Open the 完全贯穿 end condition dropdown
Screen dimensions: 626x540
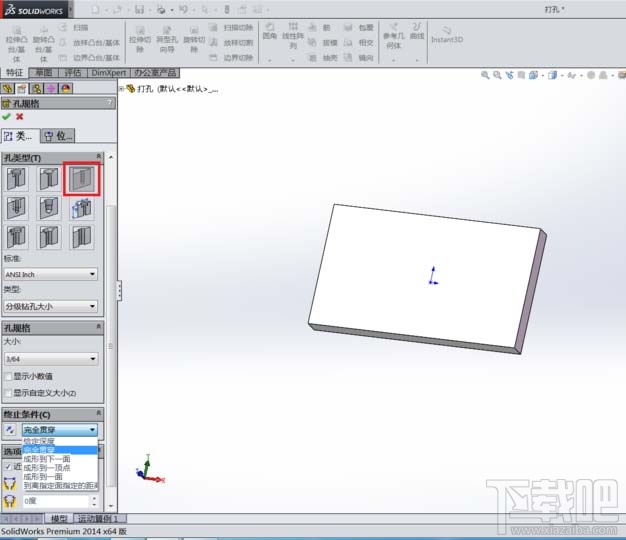coord(59,429)
